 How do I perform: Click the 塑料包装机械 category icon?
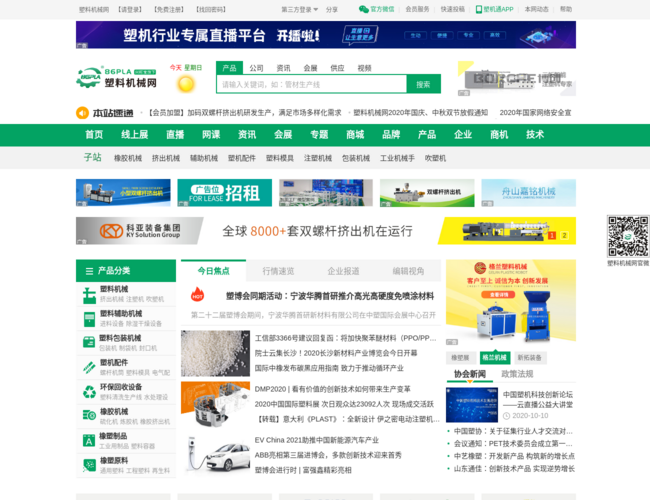pos(89,342)
